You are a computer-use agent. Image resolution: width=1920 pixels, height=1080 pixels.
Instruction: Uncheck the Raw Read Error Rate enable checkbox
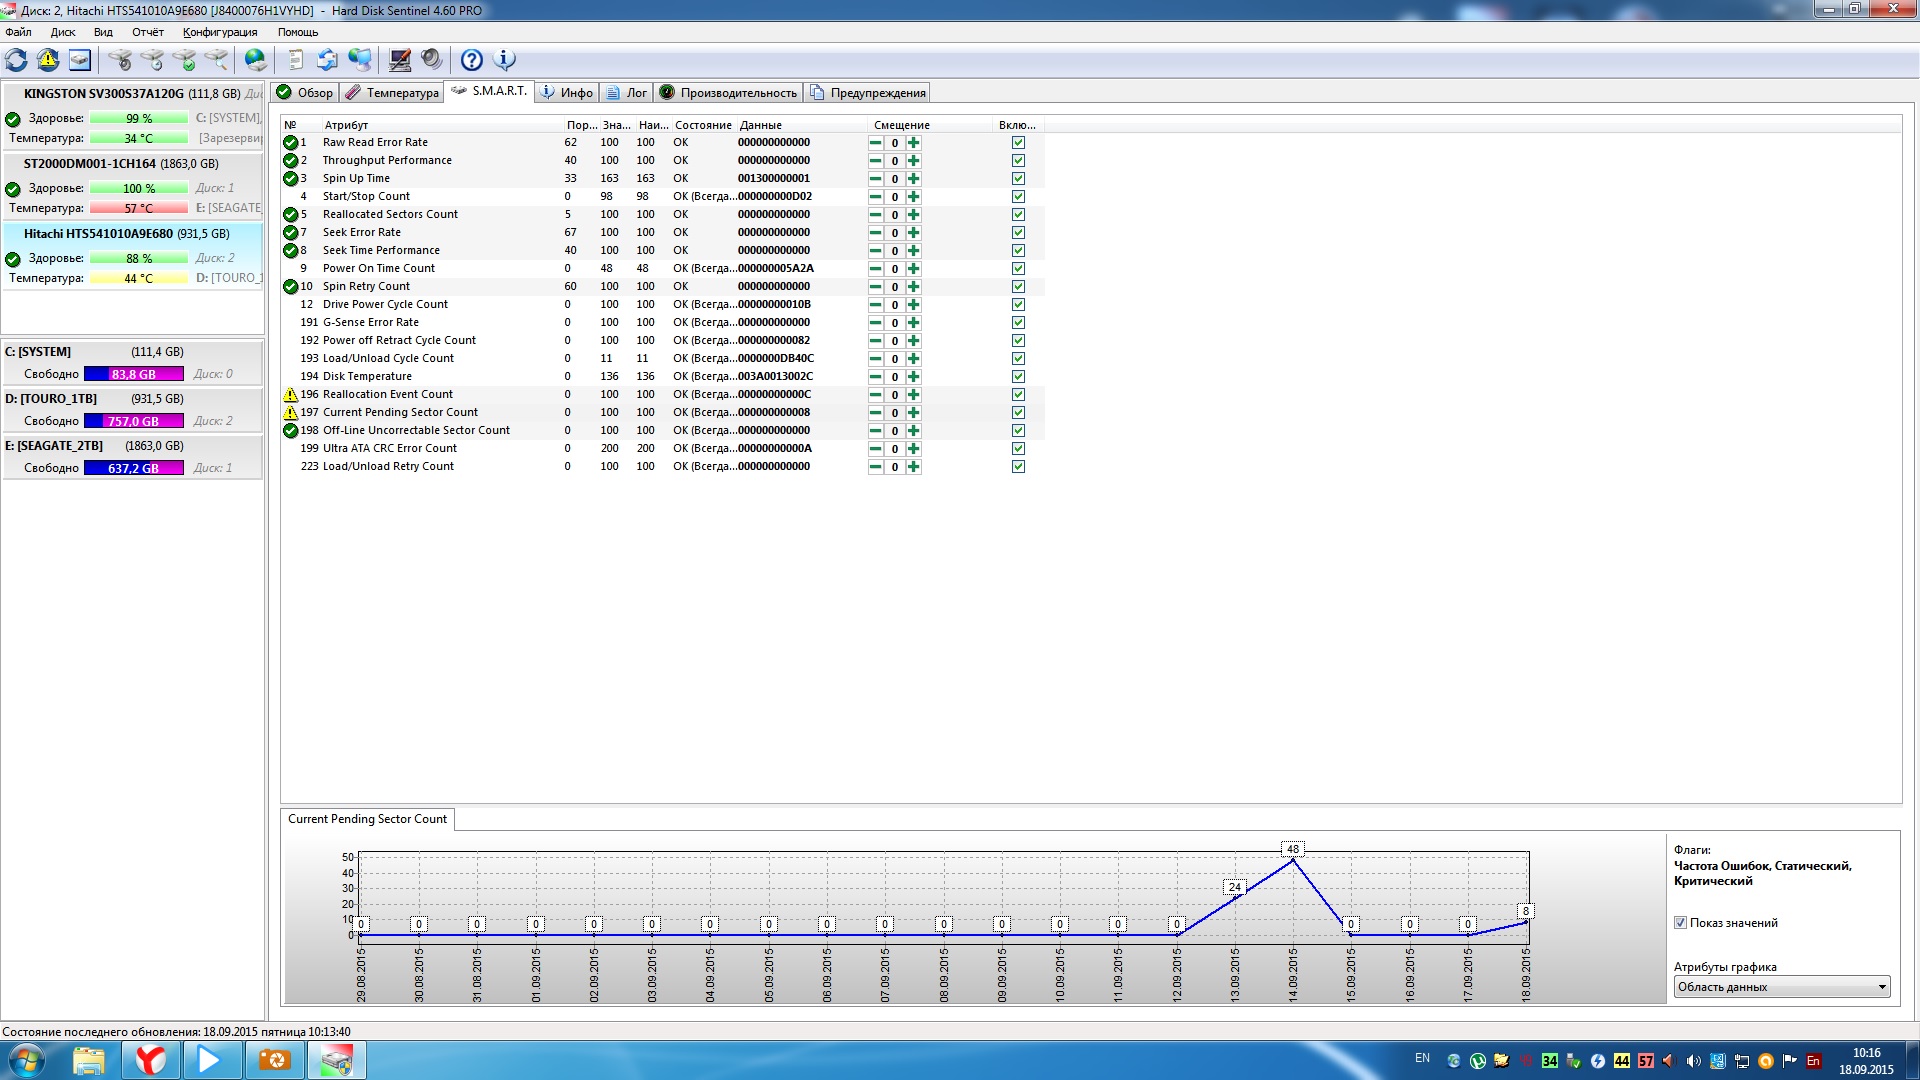point(1018,143)
